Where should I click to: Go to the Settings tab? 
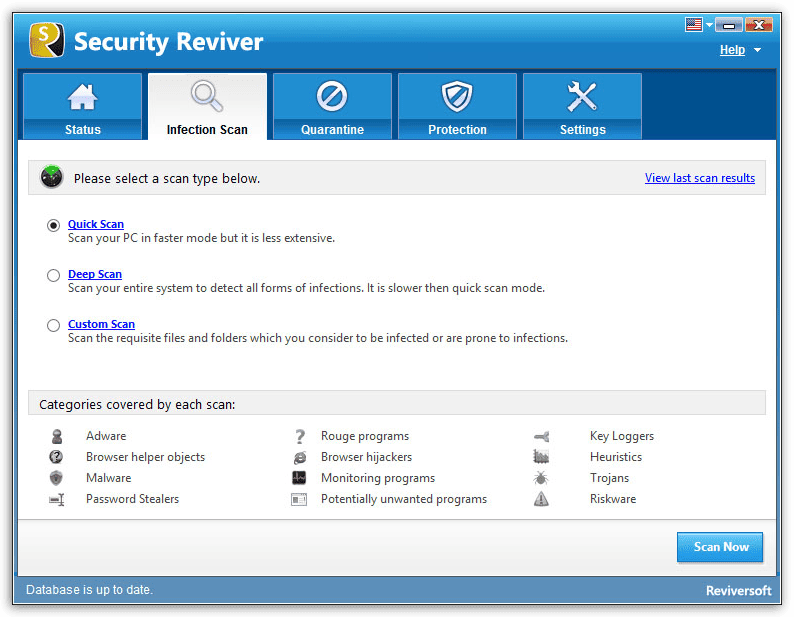582,106
